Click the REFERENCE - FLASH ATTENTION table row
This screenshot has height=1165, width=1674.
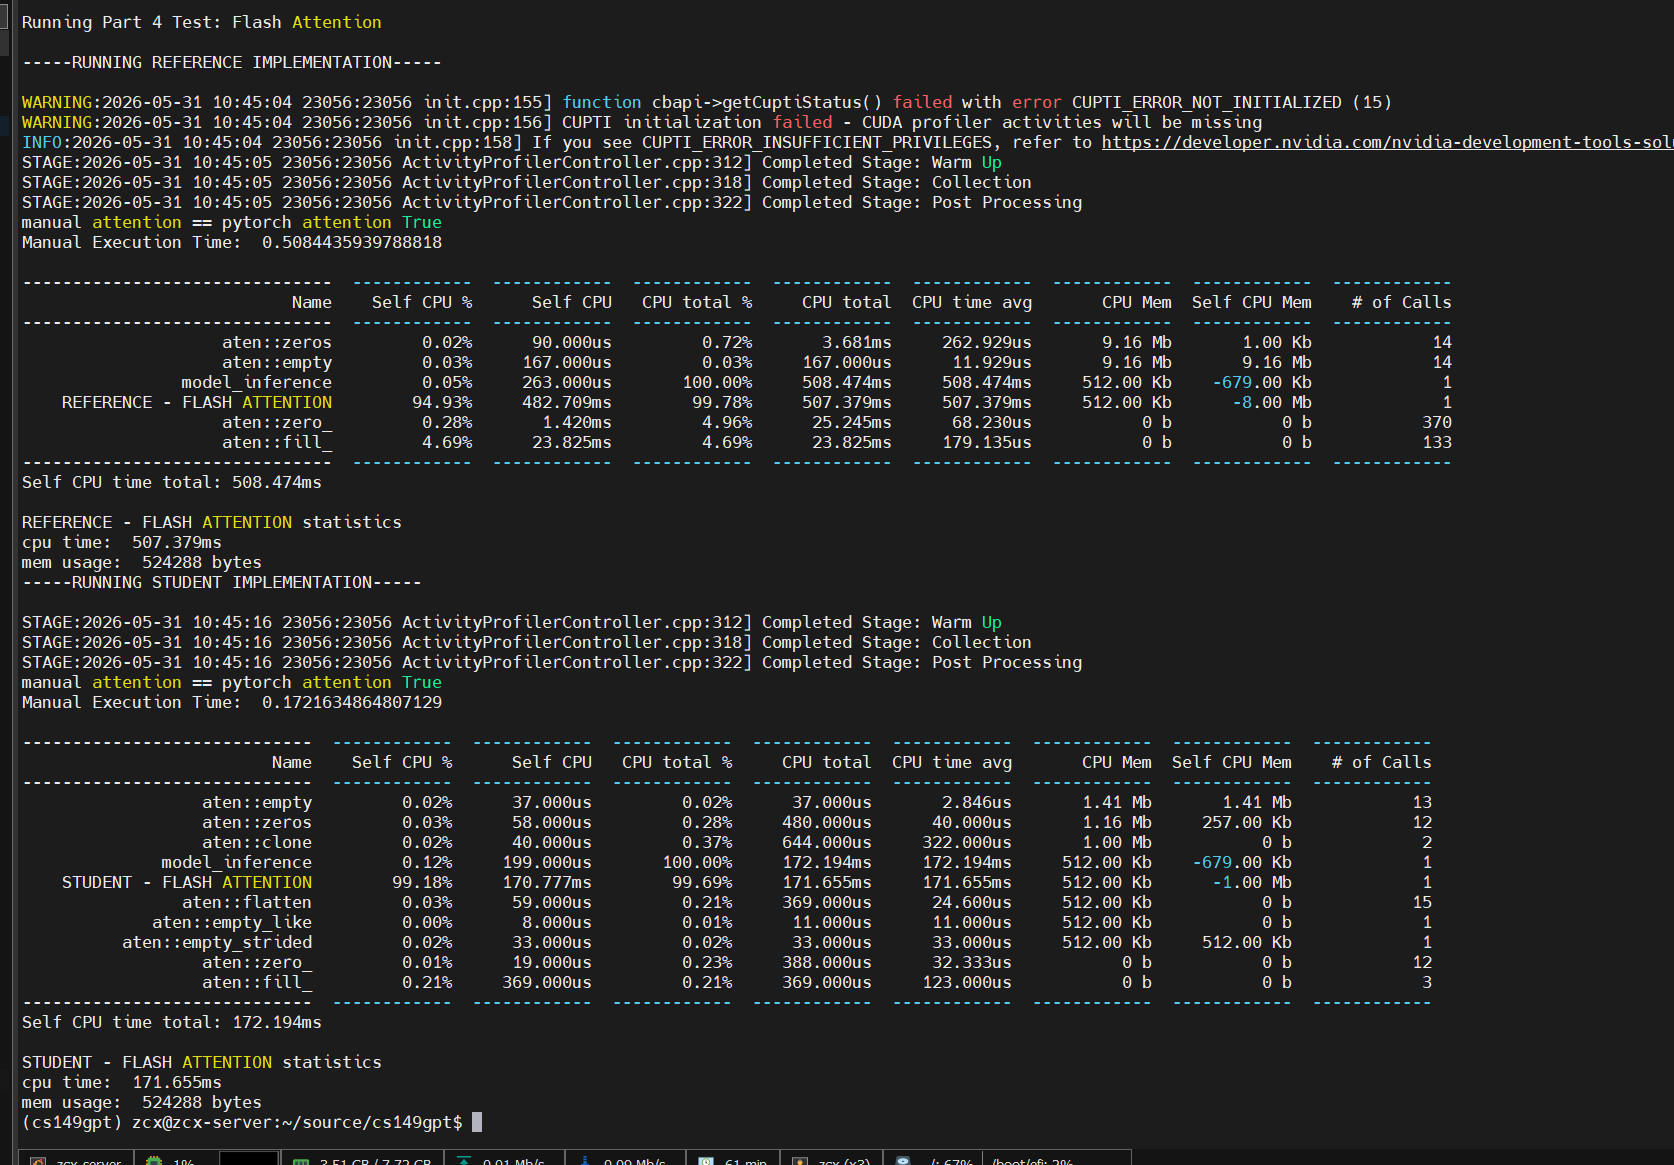point(737,402)
